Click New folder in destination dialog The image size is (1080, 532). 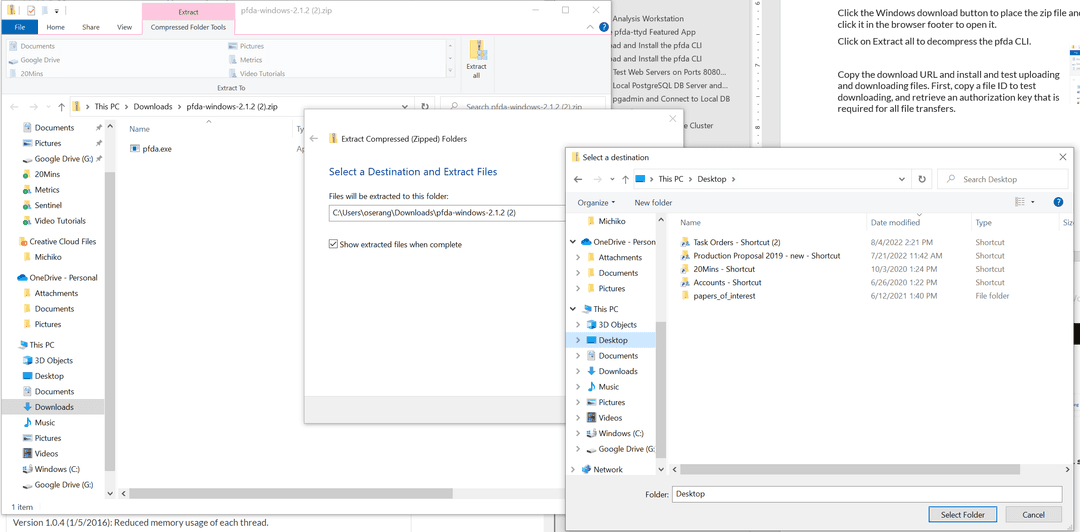(653, 202)
